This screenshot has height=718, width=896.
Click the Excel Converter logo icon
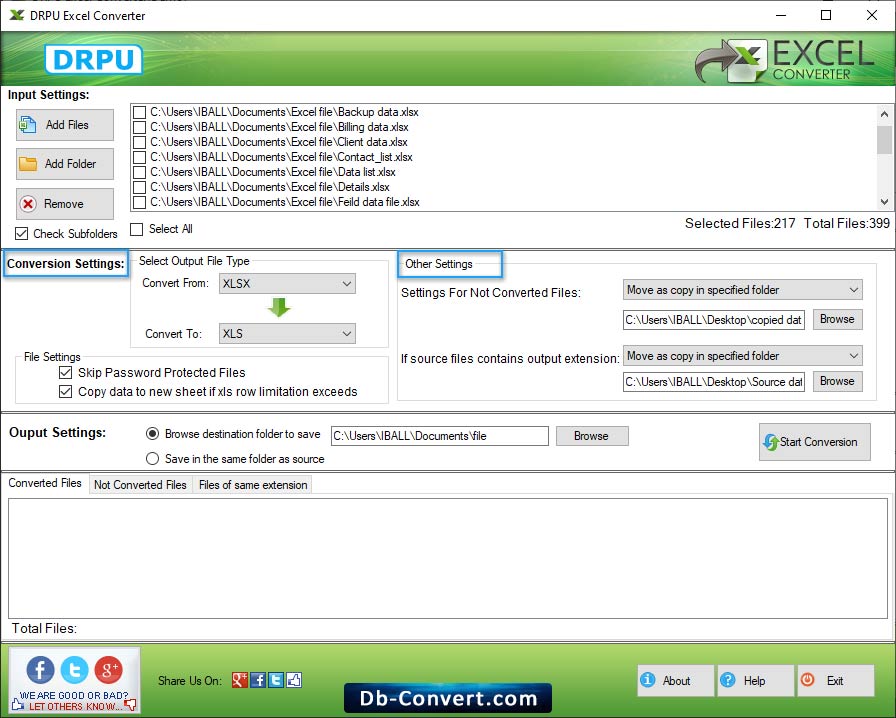[731, 60]
